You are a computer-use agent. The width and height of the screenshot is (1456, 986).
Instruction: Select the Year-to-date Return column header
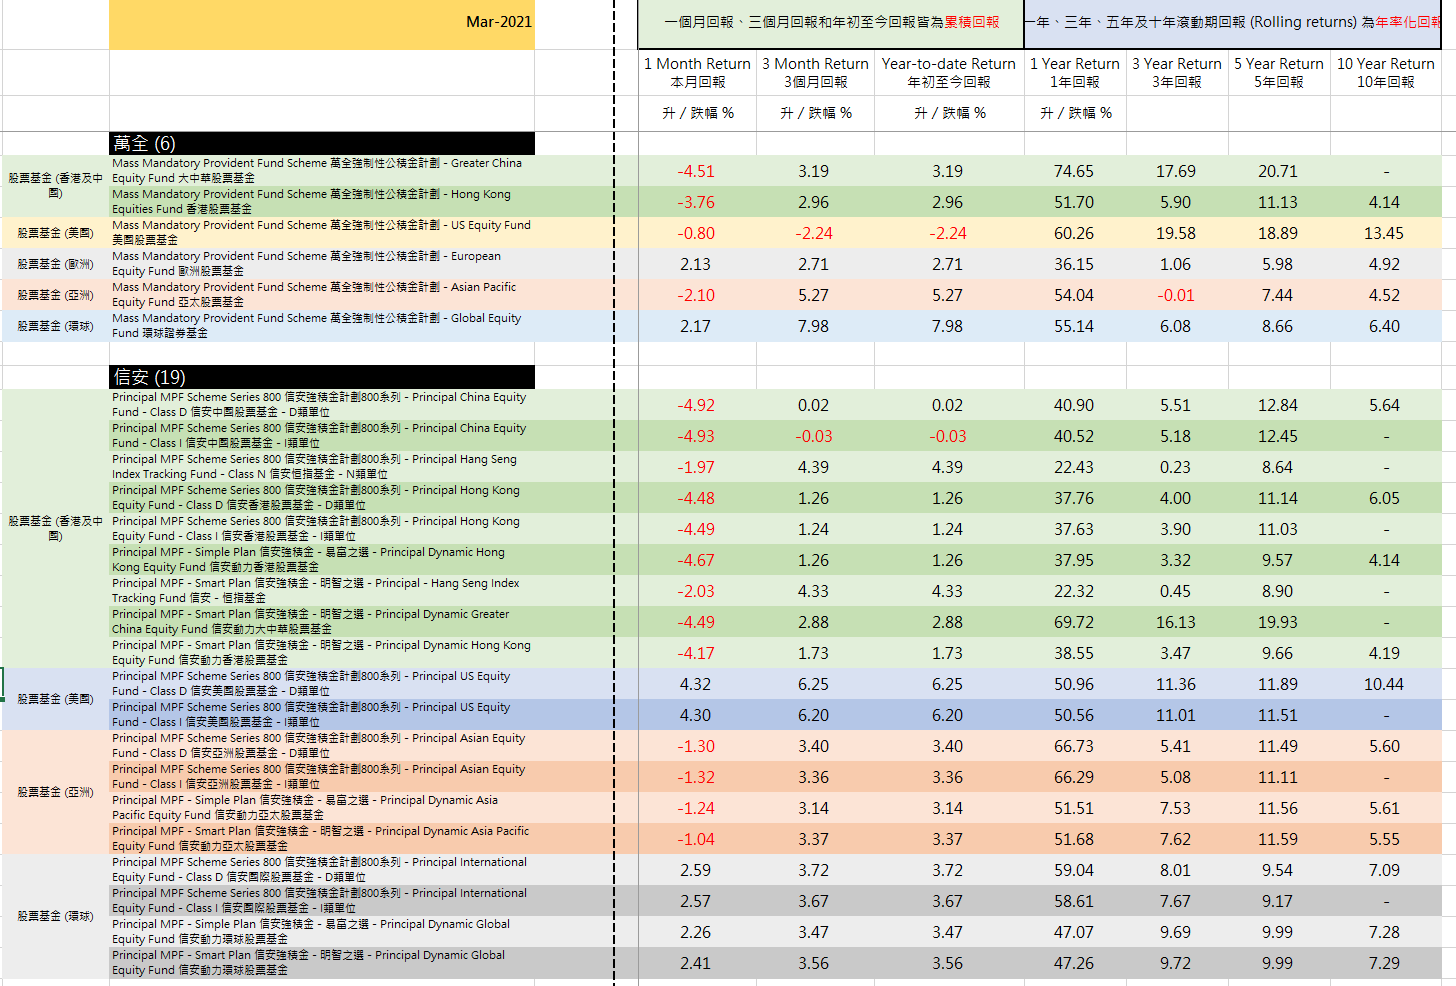[948, 73]
